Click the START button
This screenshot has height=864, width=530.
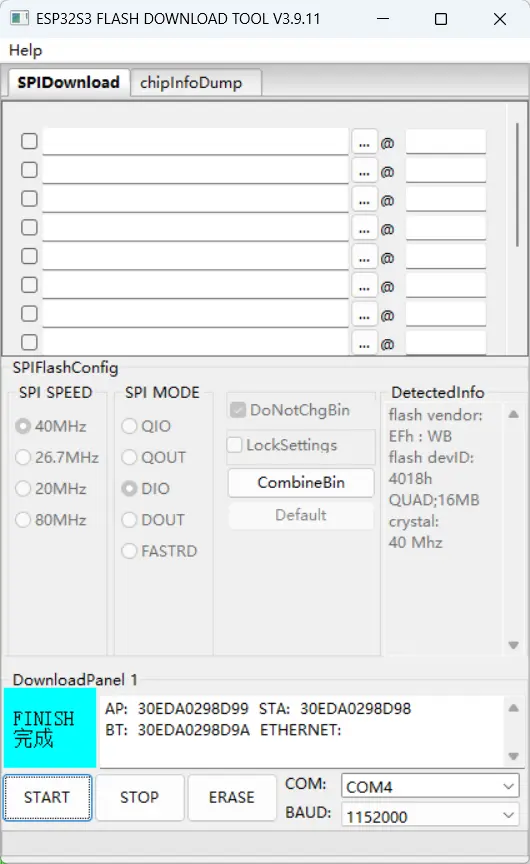click(x=47, y=797)
